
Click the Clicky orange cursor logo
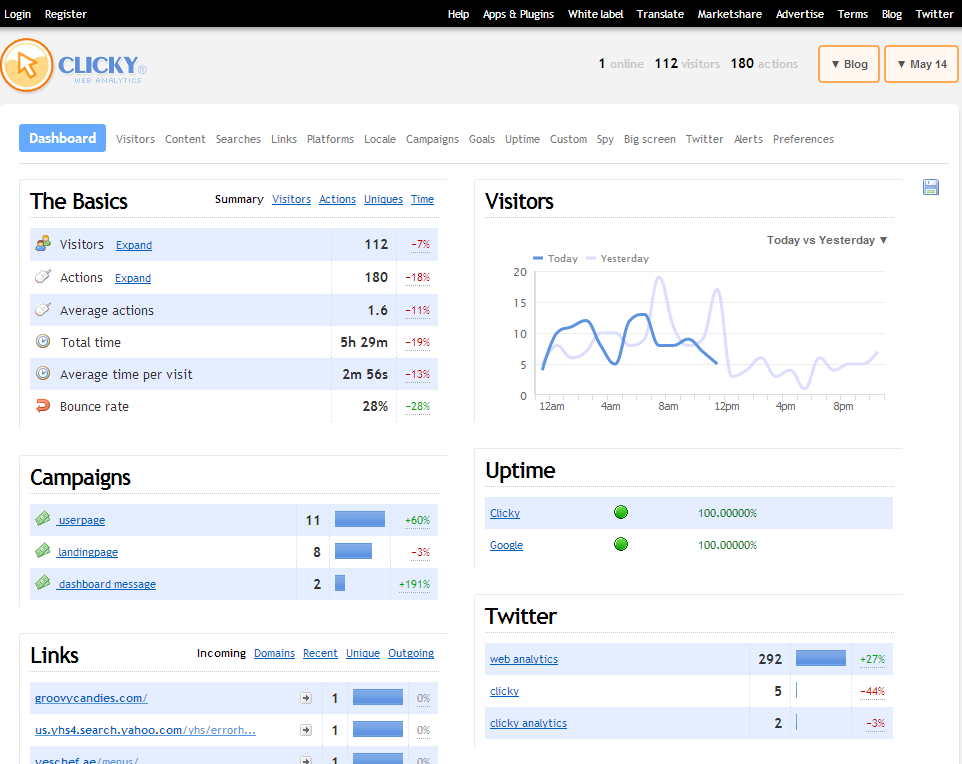[x=27, y=65]
